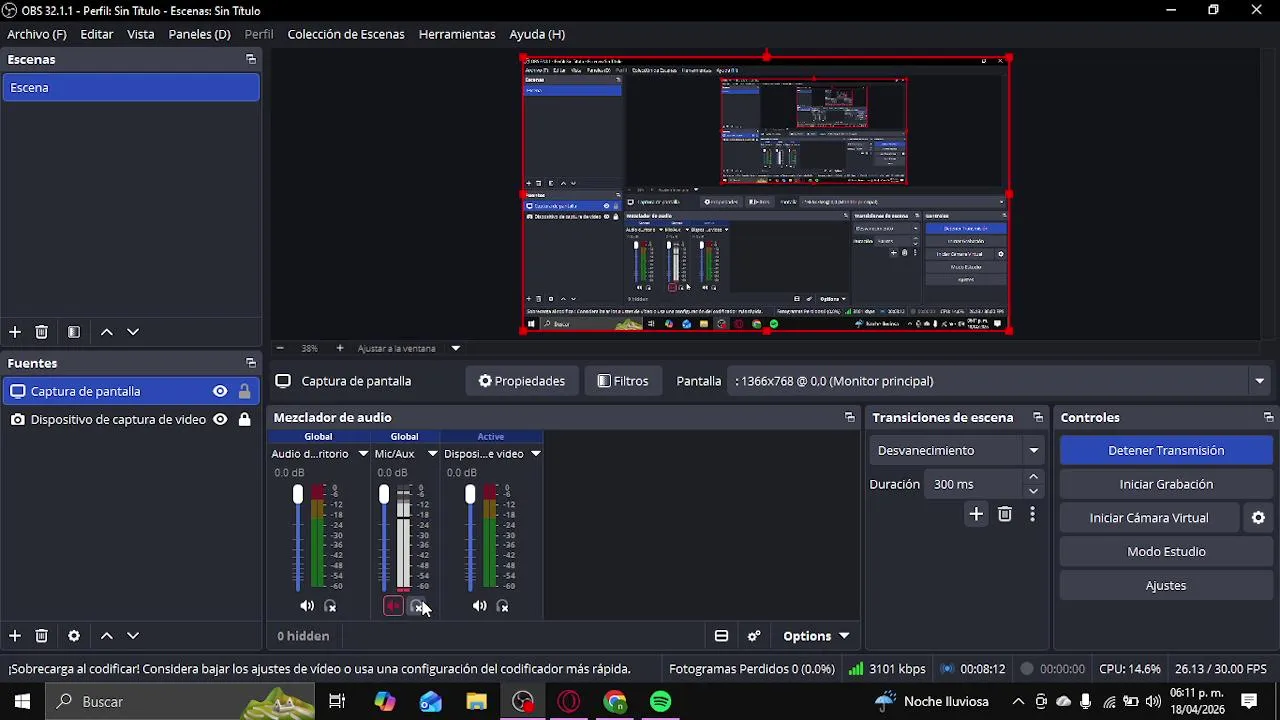Image resolution: width=1280 pixels, height=720 pixels.
Task: Open Dispositivo de video channel dropdown
Action: point(535,454)
